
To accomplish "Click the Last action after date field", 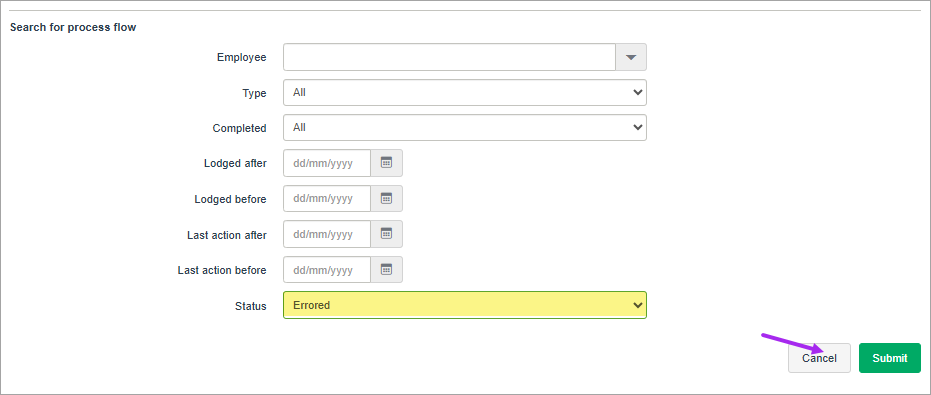I will coord(327,234).
